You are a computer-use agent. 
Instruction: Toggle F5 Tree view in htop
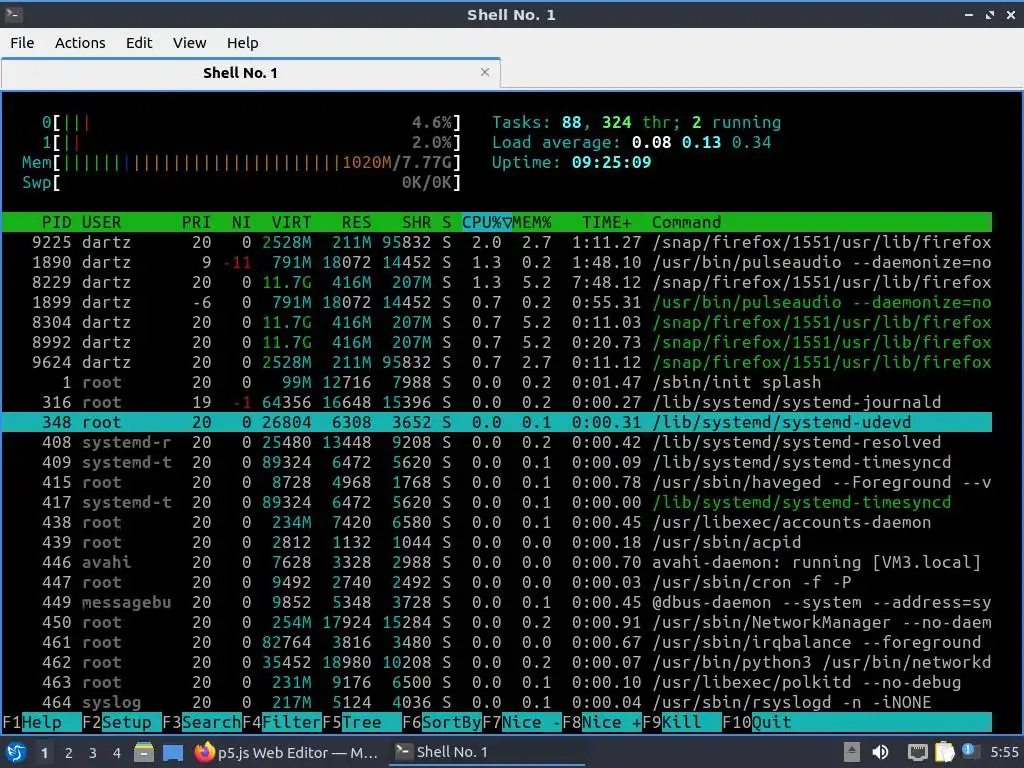(x=361, y=722)
